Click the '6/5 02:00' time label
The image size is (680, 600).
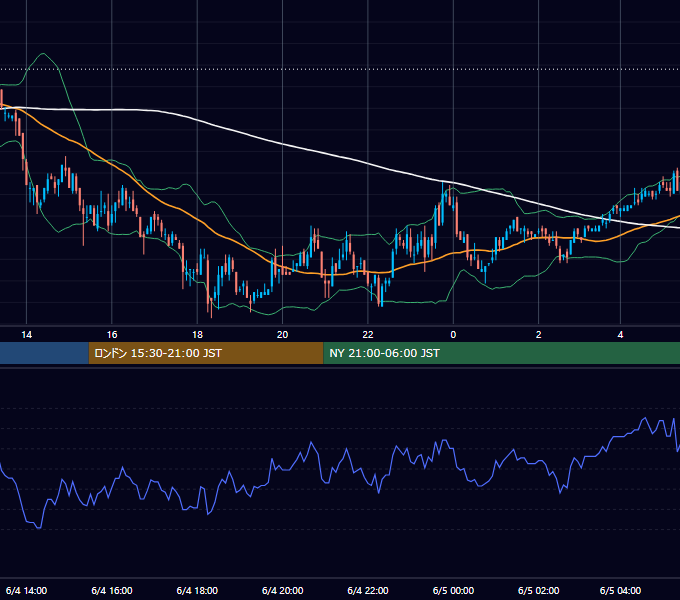pos(539,590)
